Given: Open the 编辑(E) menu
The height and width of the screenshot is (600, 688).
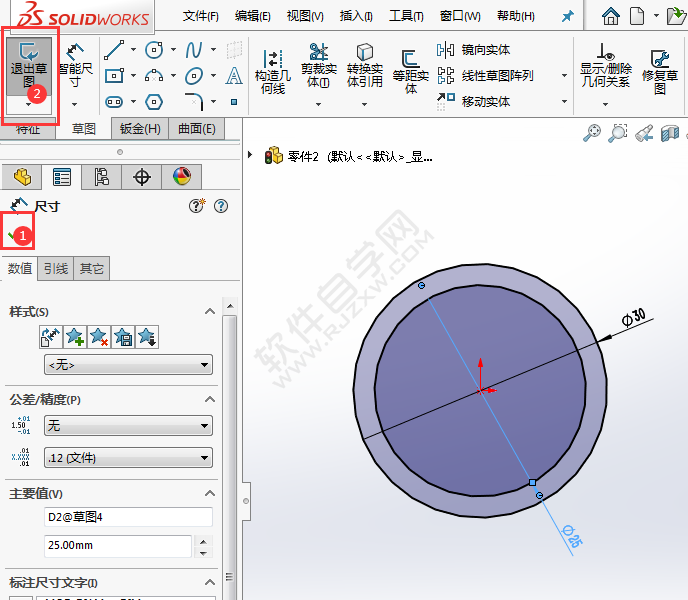Looking at the screenshot, I should (x=253, y=17).
